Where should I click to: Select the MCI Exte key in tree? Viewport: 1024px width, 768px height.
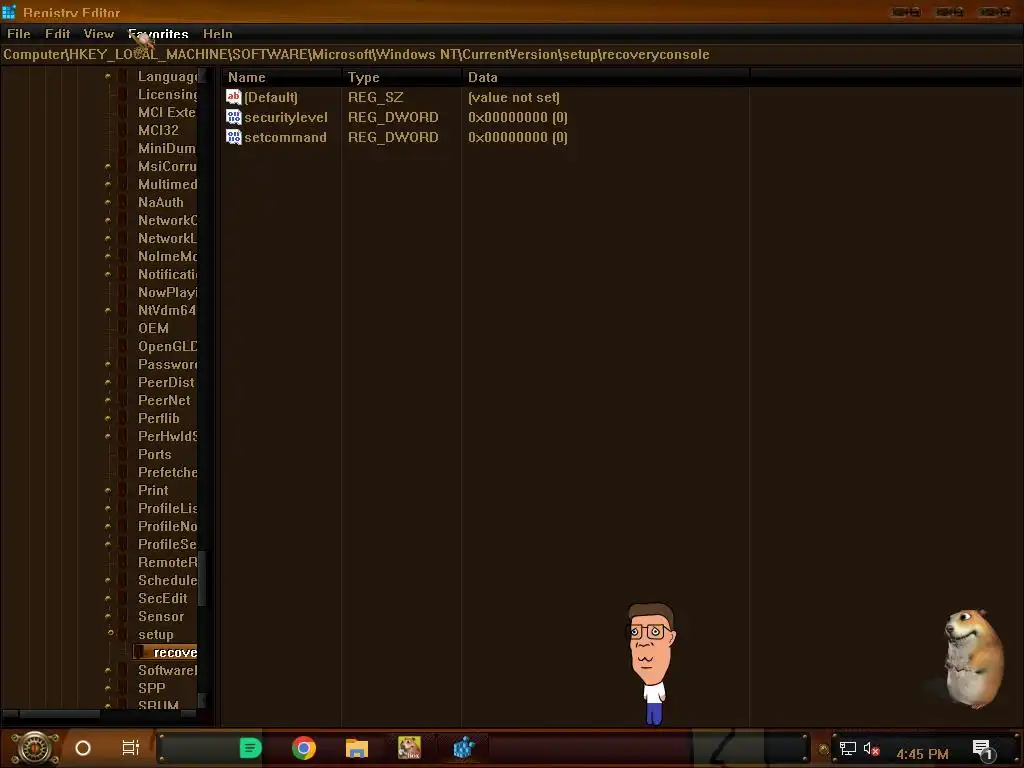click(167, 112)
